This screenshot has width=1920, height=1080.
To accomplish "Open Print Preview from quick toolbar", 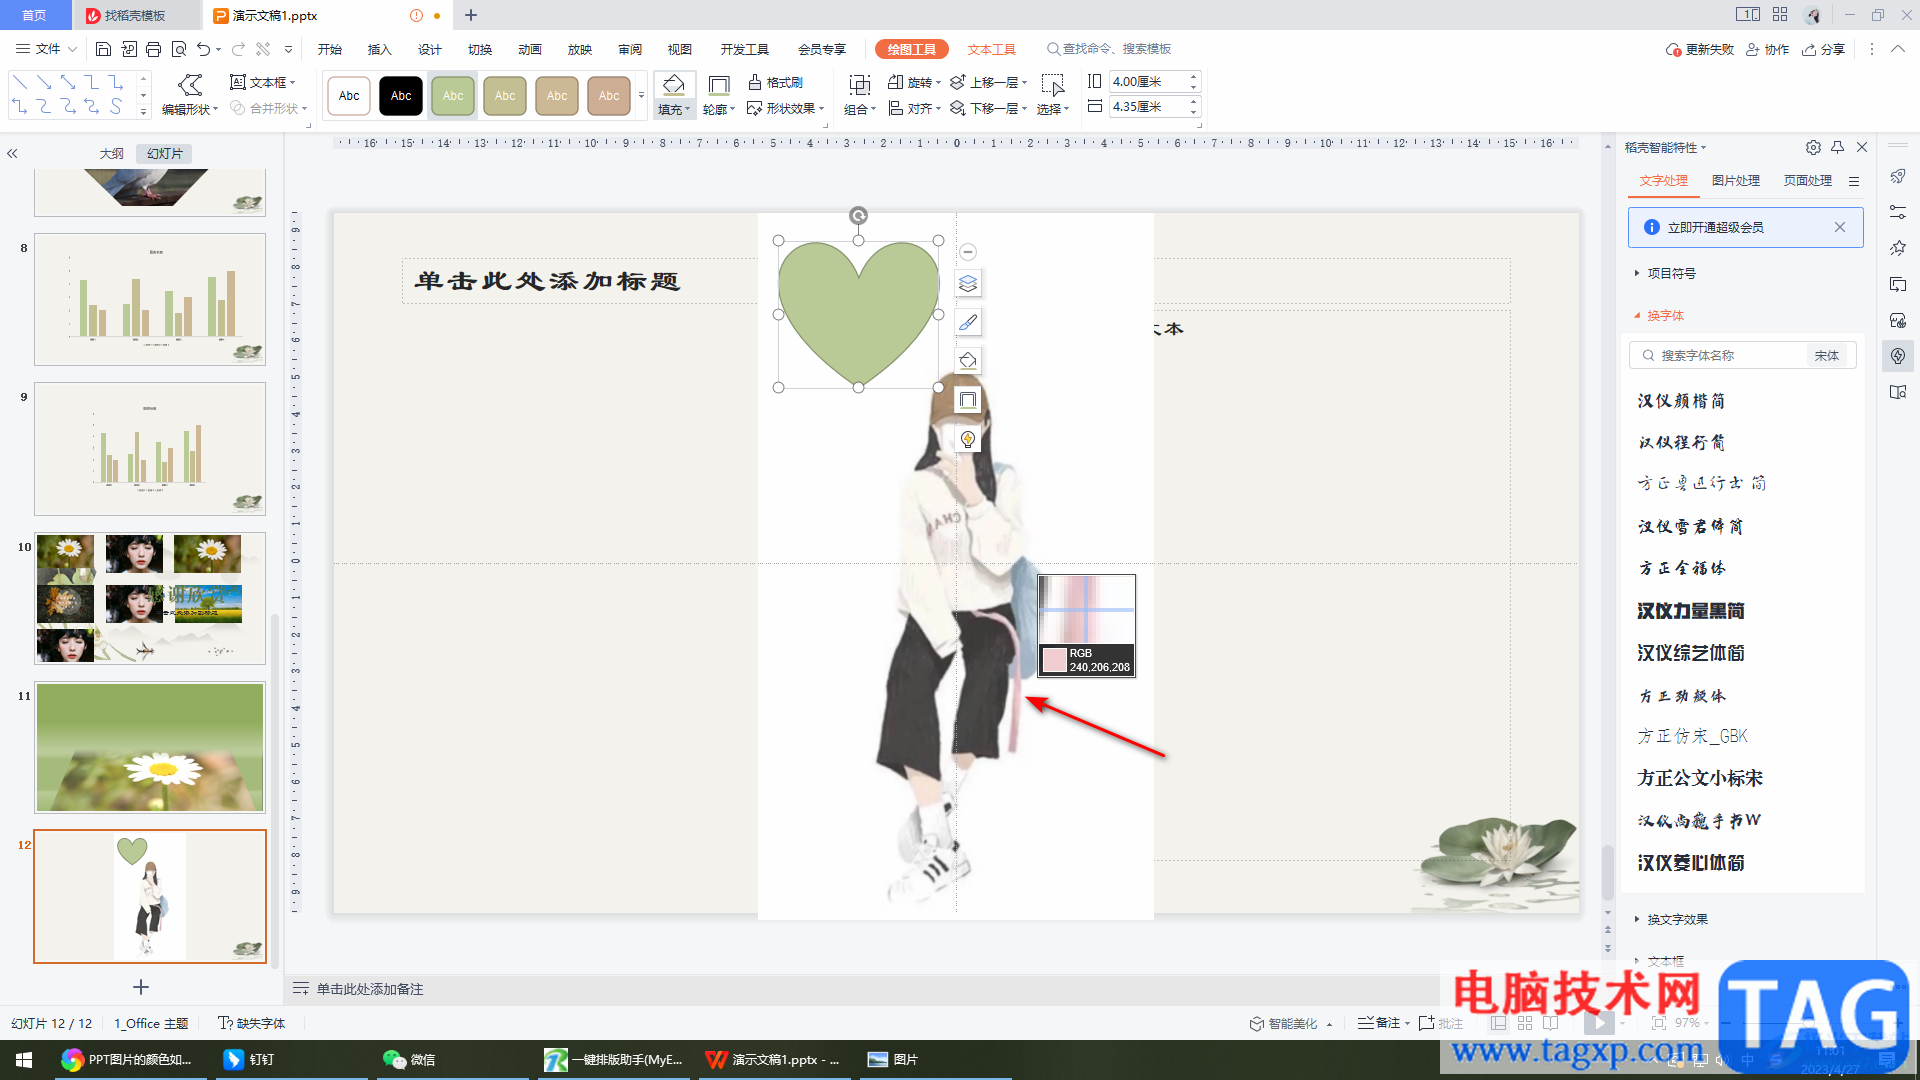I will [179, 49].
